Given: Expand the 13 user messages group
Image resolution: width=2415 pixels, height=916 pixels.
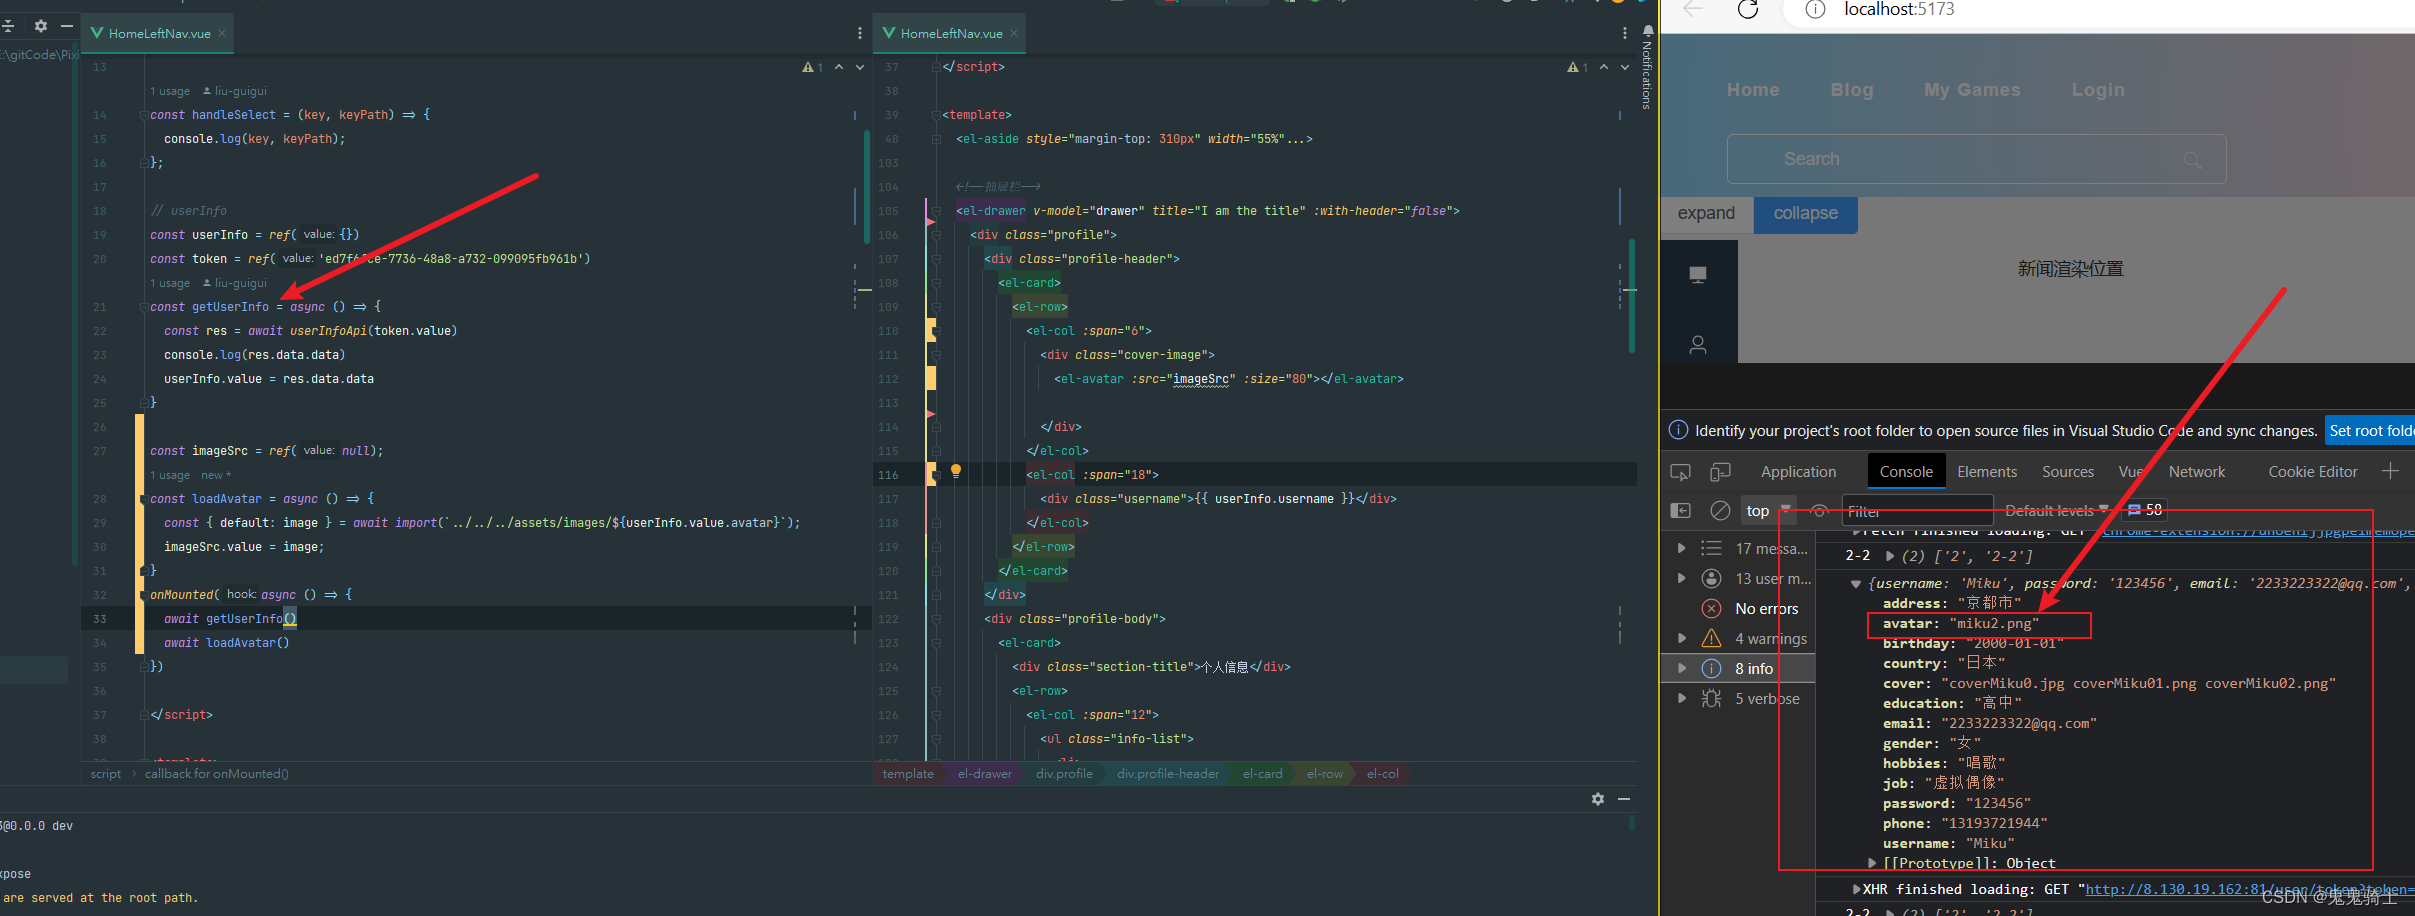Looking at the screenshot, I should pos(1681,578).
